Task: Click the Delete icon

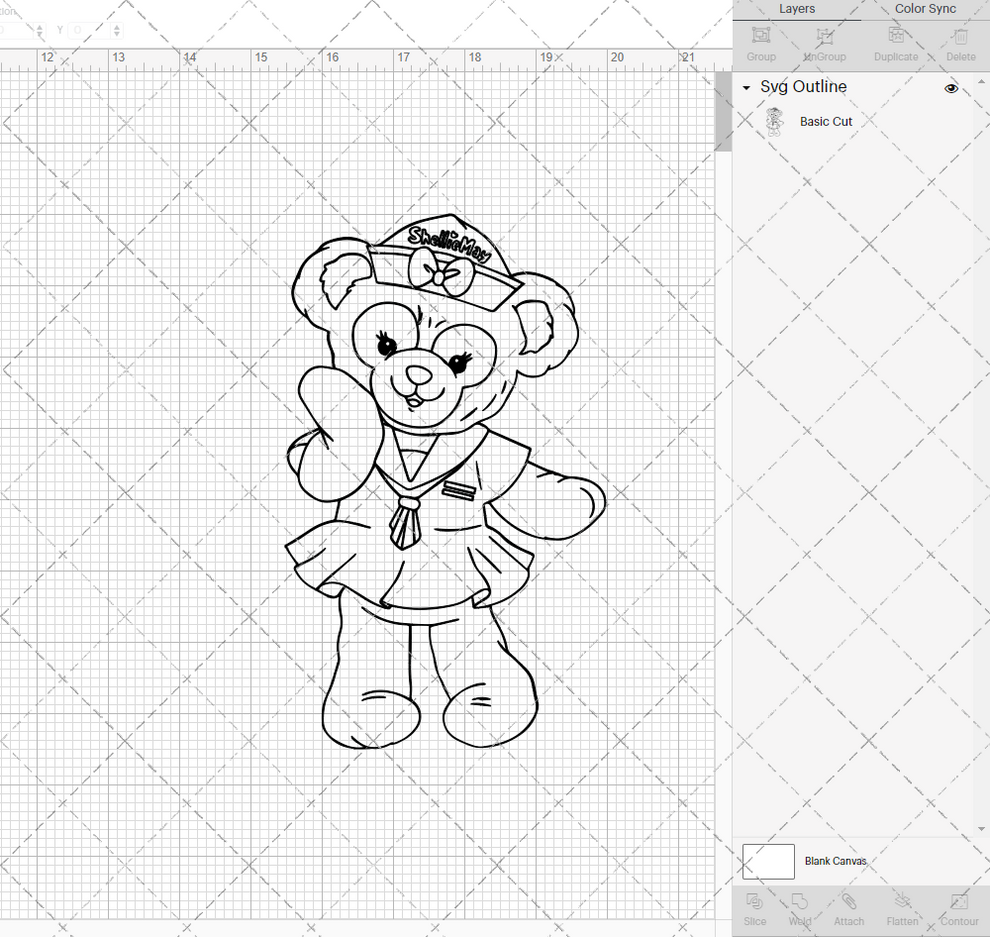Action: tap(960, 42)
